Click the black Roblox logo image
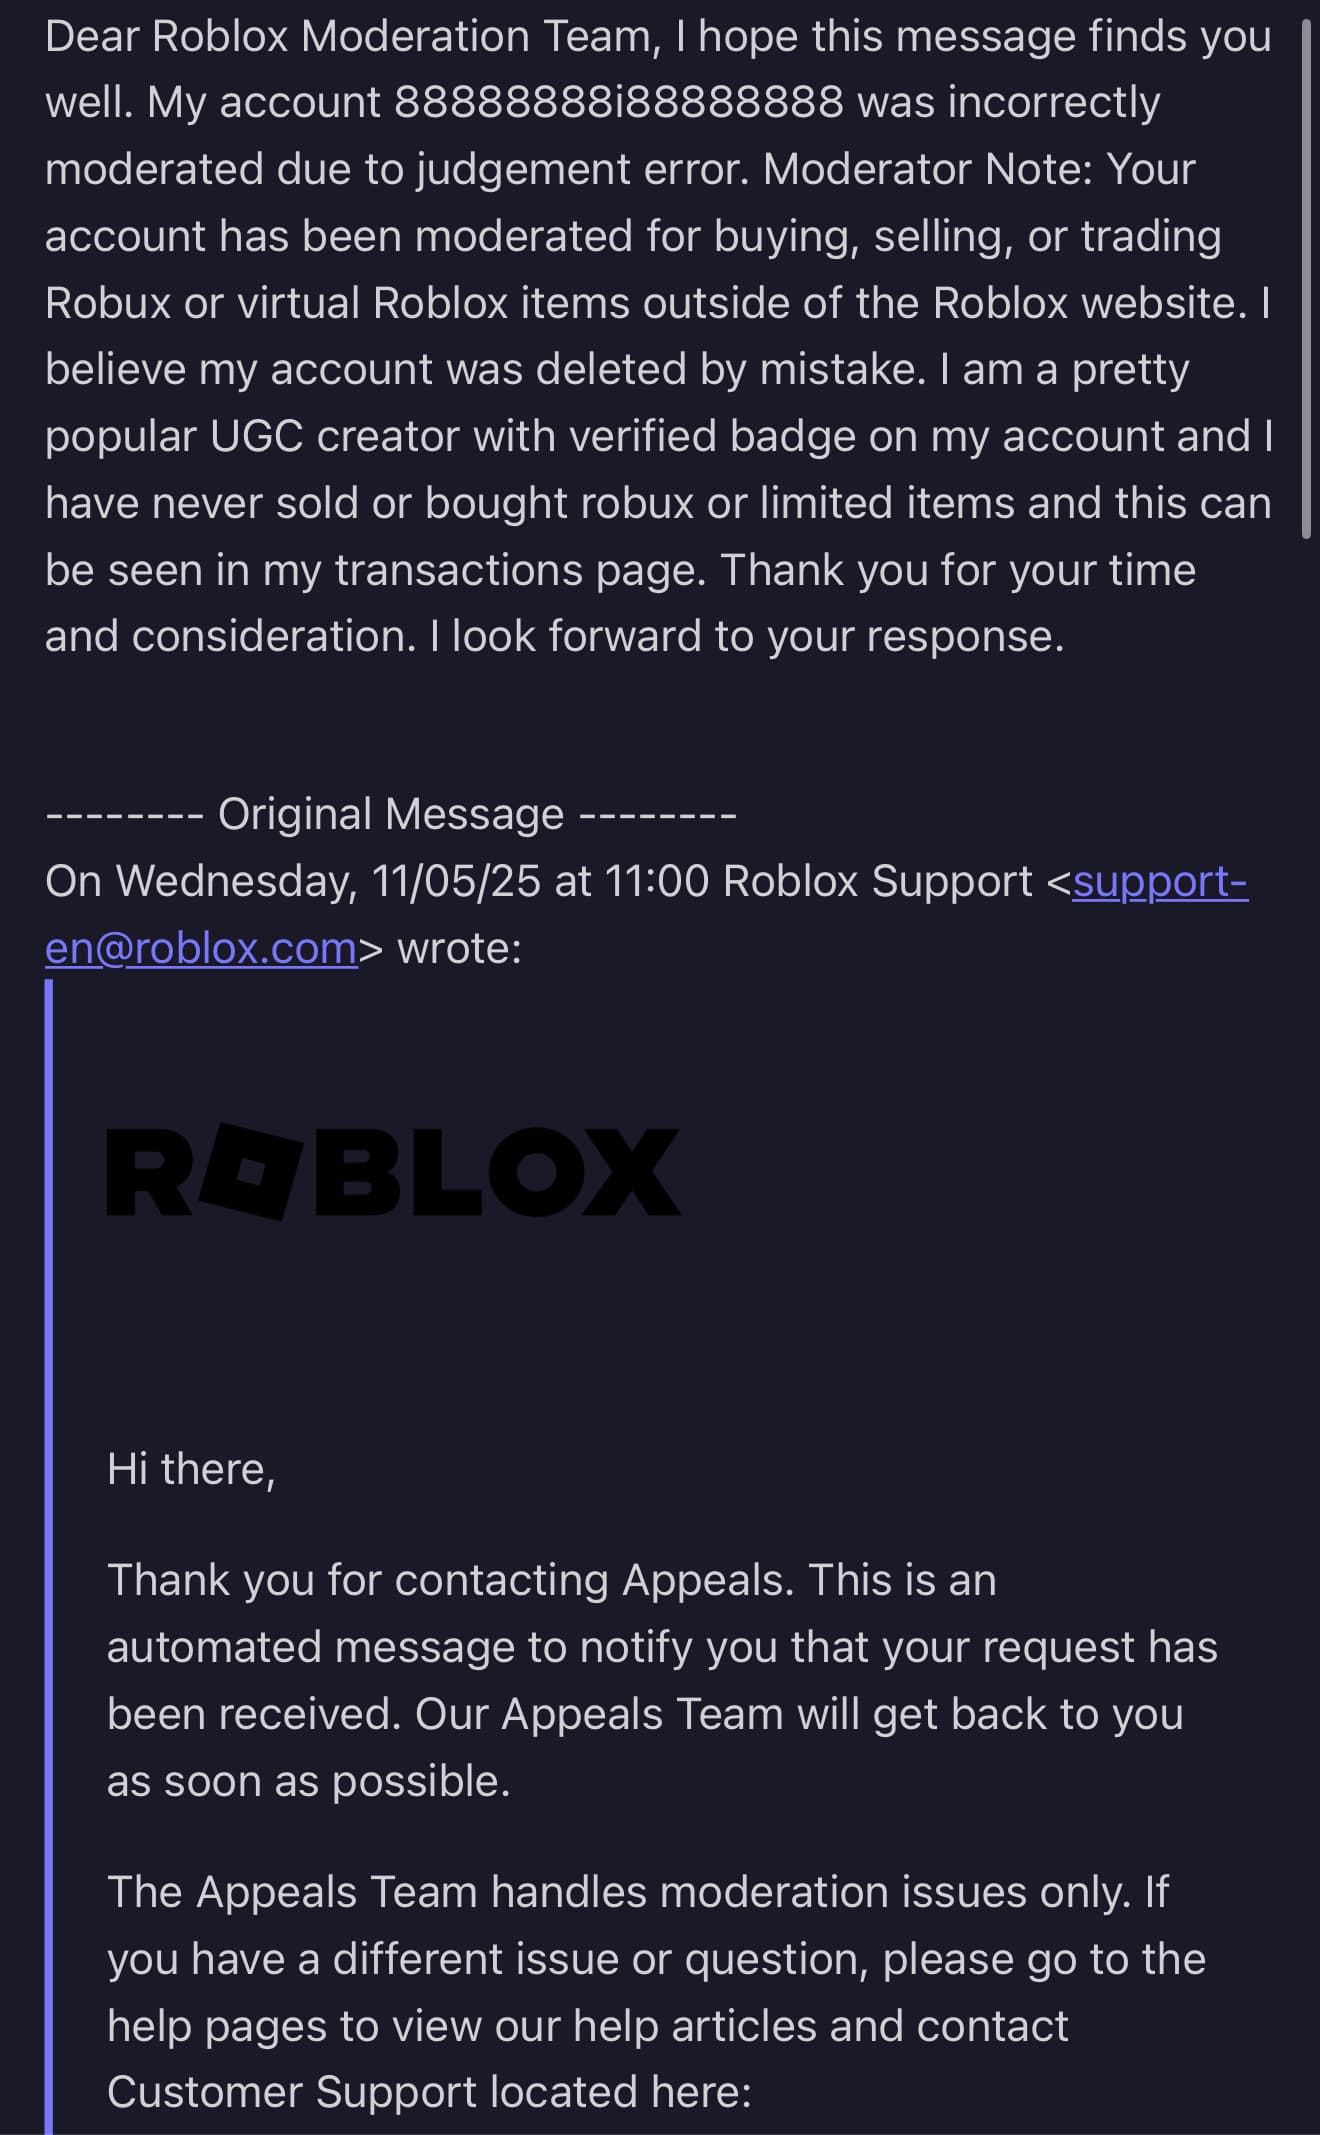This screenshot has width=1320, height=2135. pos(393,1172)
